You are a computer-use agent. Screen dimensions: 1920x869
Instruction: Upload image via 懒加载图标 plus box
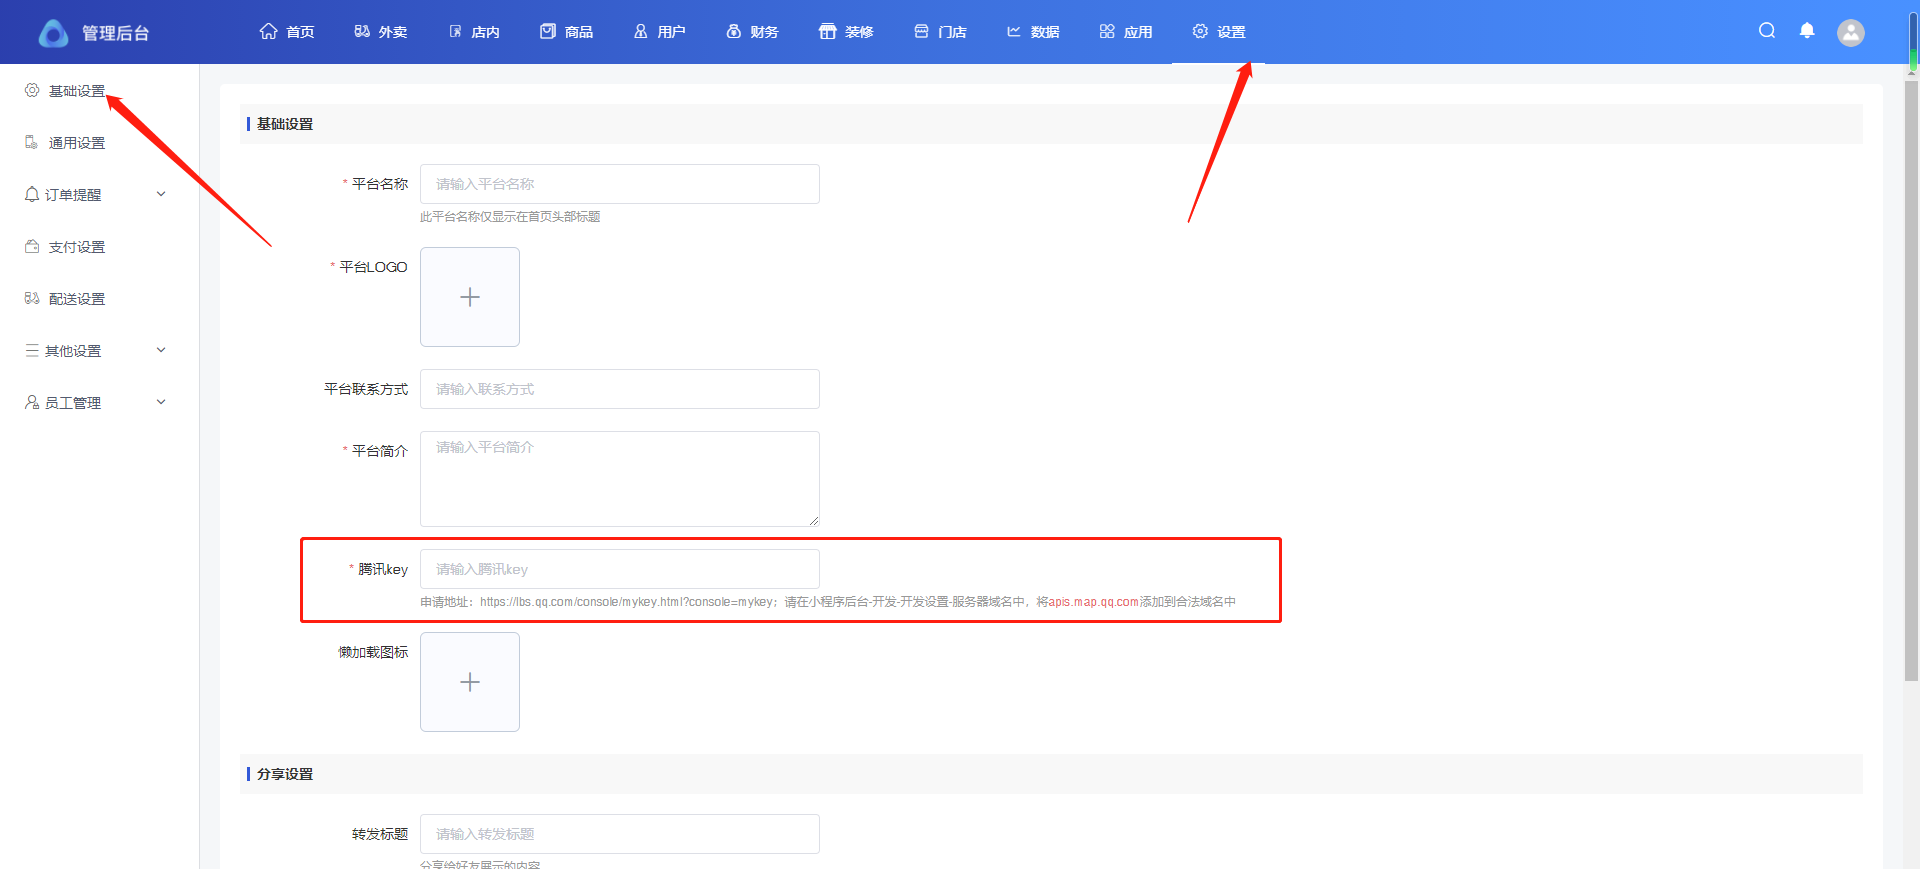coord(470,682)
